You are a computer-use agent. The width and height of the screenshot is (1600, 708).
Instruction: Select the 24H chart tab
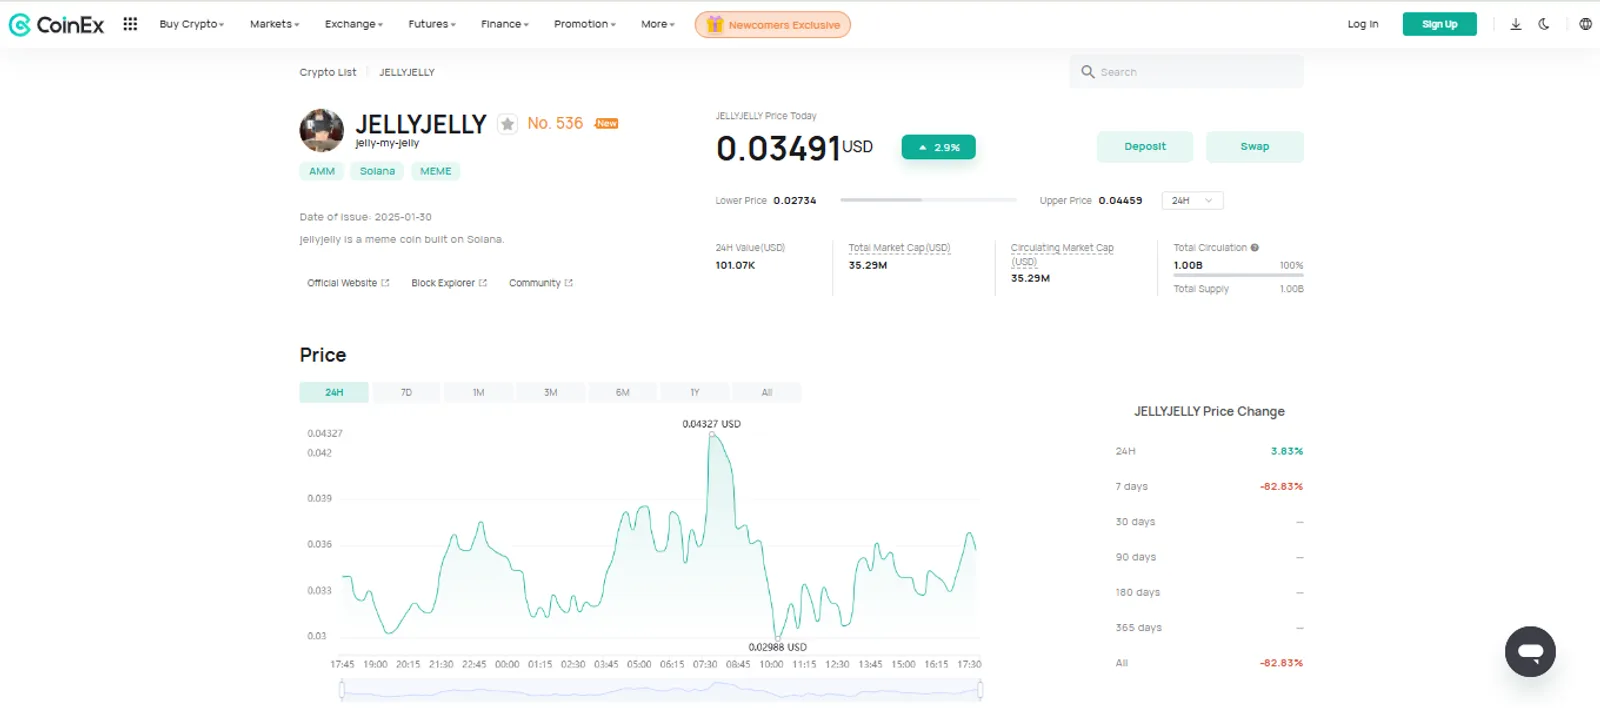tap(334, 392)
